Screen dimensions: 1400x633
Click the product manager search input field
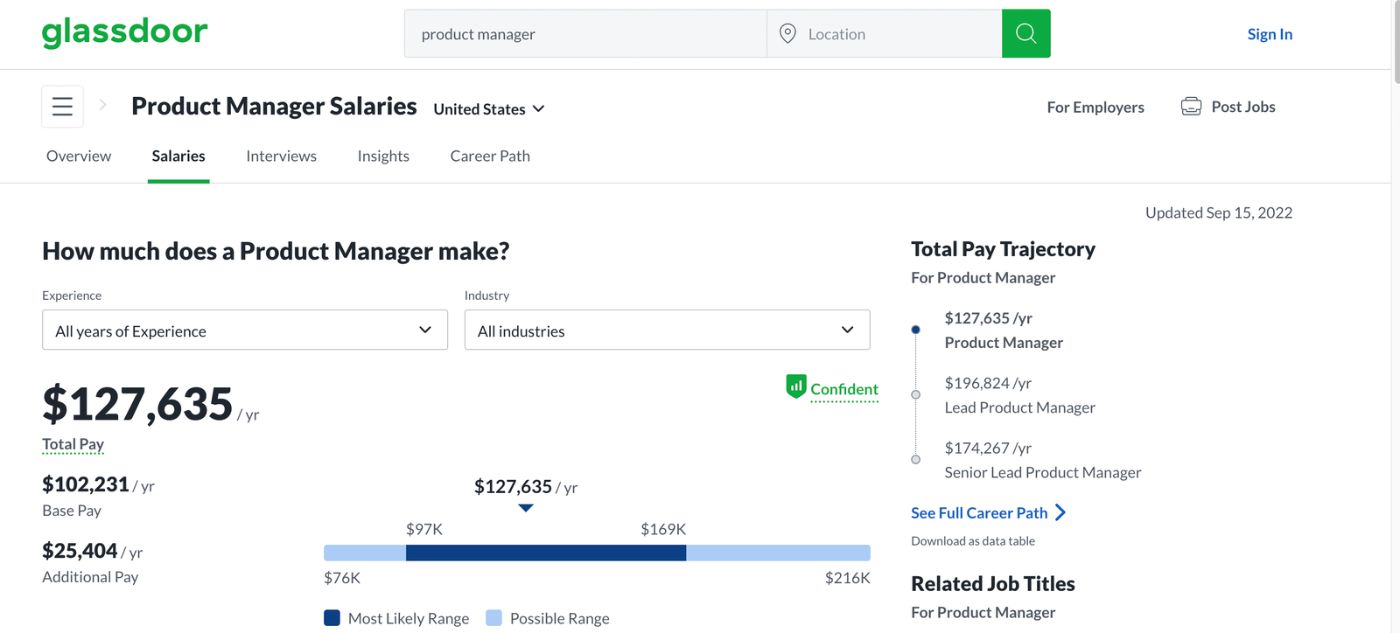pos(585,33)
